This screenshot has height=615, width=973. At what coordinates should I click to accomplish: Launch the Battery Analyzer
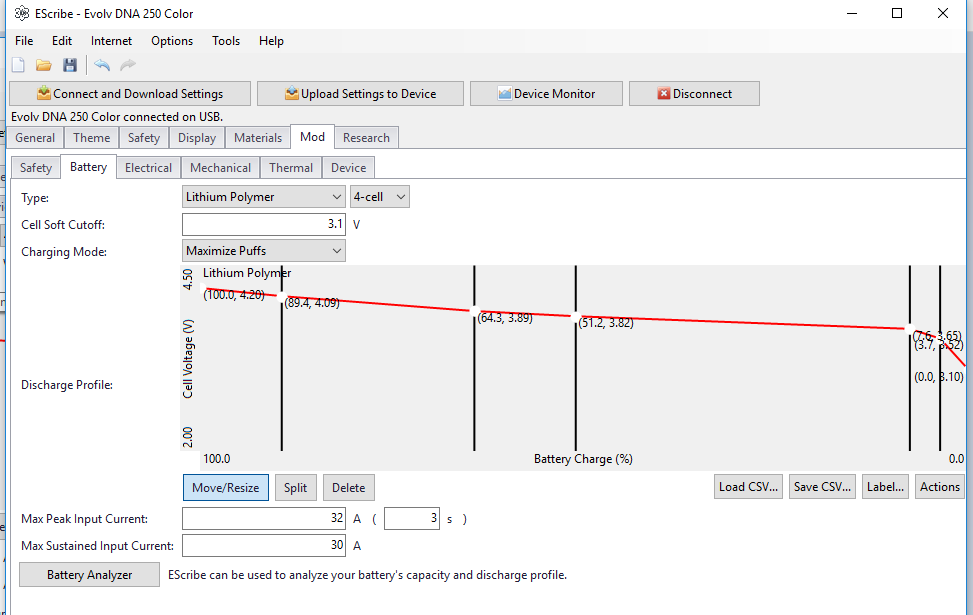[89, 575]
